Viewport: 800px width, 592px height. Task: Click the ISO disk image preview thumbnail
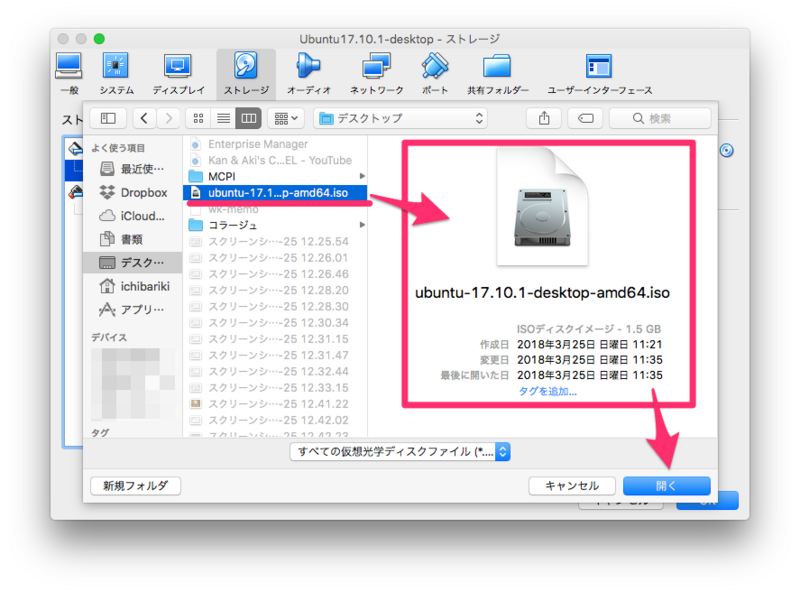(542, 207)
